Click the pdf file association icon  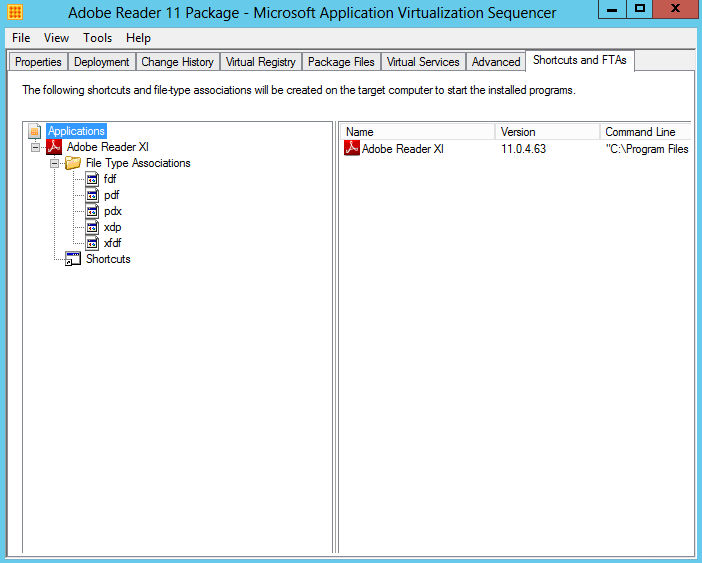92,195
